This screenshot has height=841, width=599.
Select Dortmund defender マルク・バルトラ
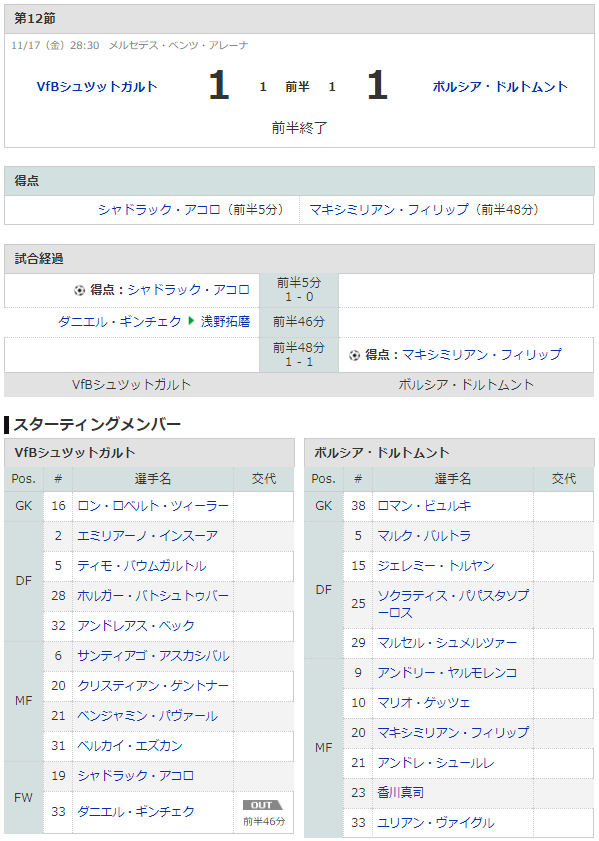pyautogui.click(x=424, y=536)
